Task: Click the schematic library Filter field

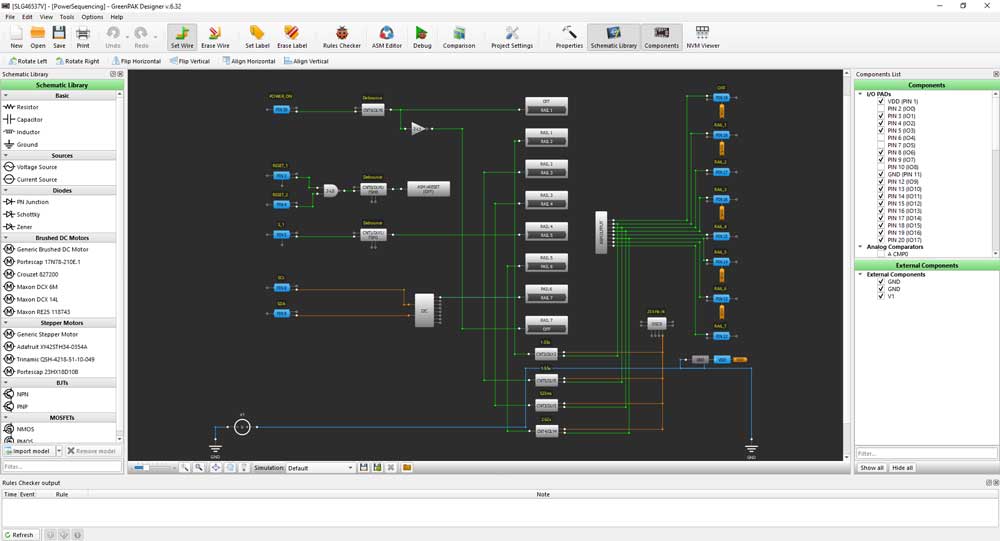Action: point(58,467)
